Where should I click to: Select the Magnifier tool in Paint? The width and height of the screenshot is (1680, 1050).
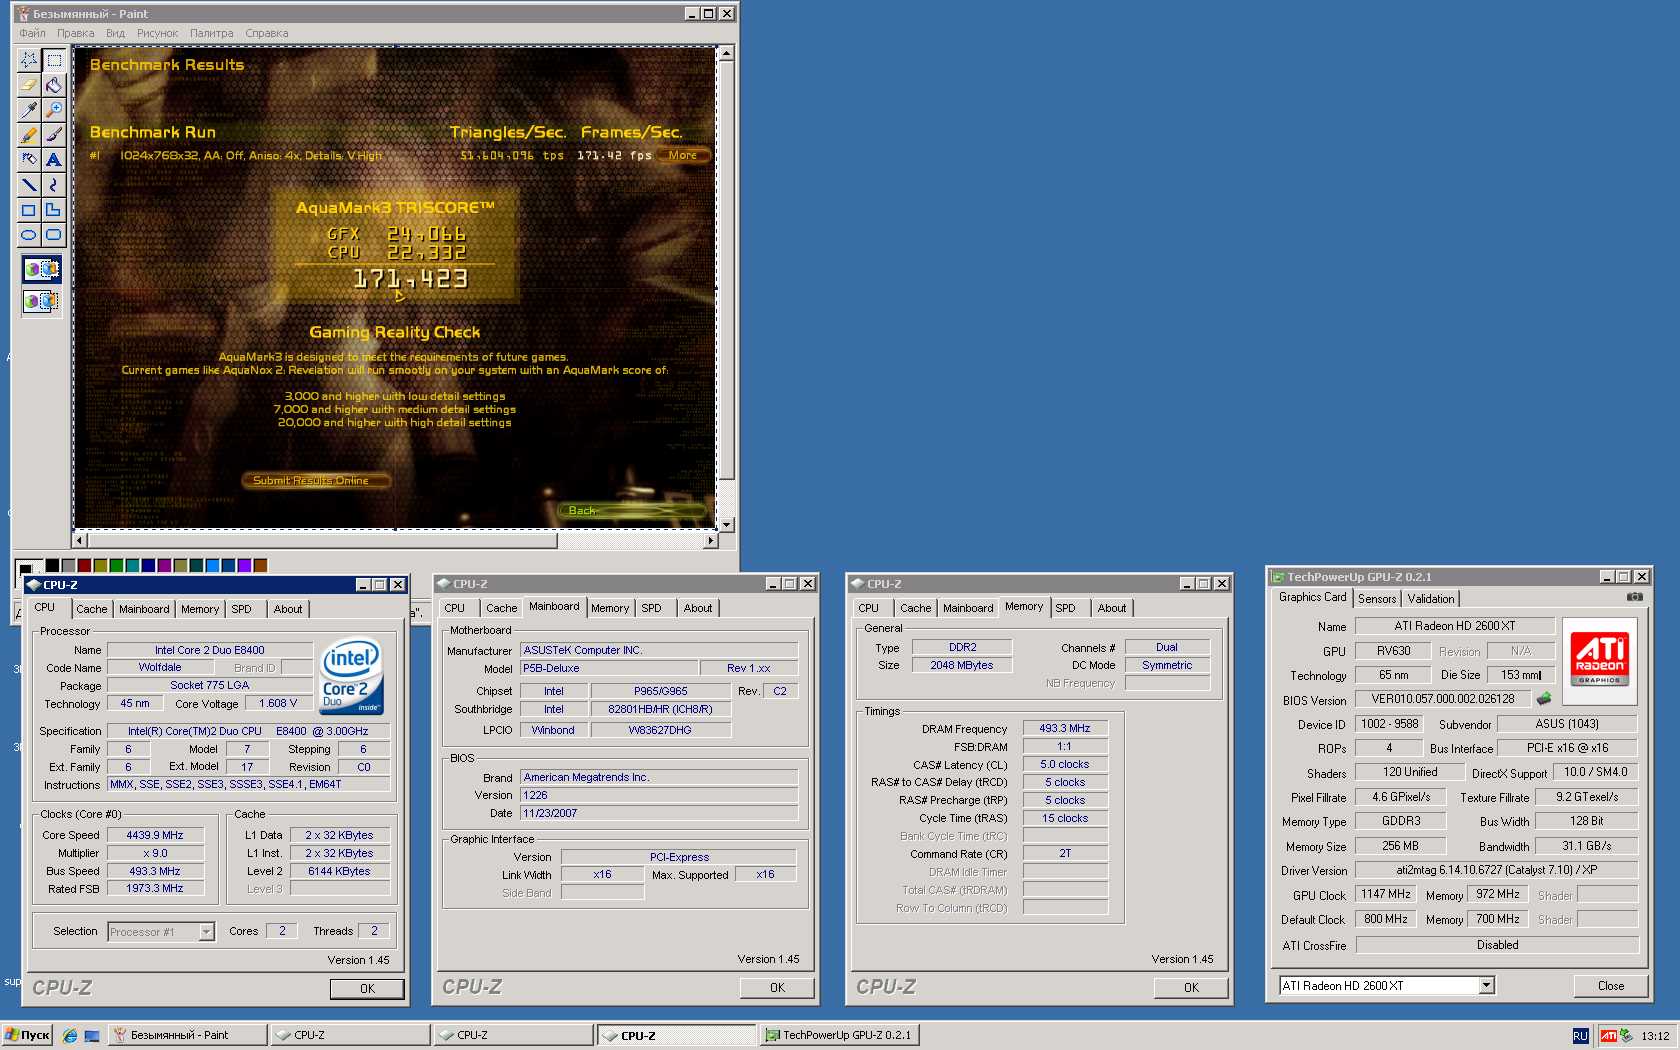coord(54,110)
